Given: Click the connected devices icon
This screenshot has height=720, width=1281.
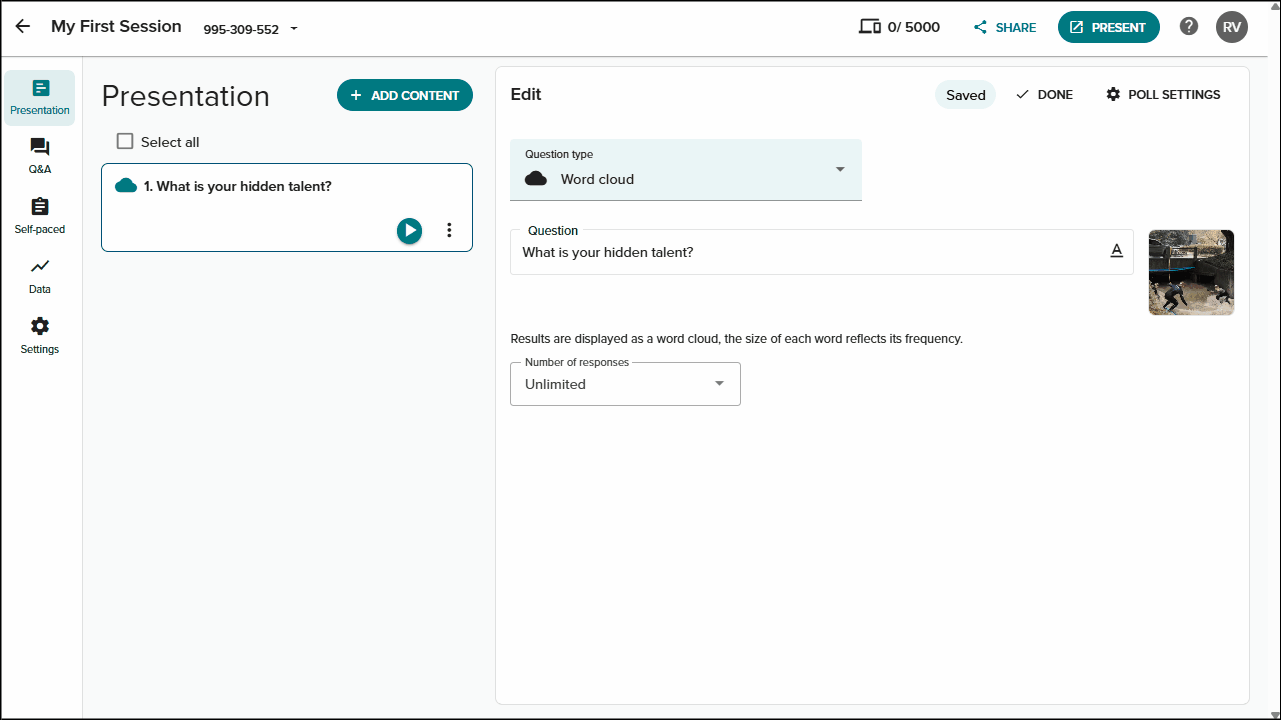Looking at the screenshot, I should click(870, 27).
